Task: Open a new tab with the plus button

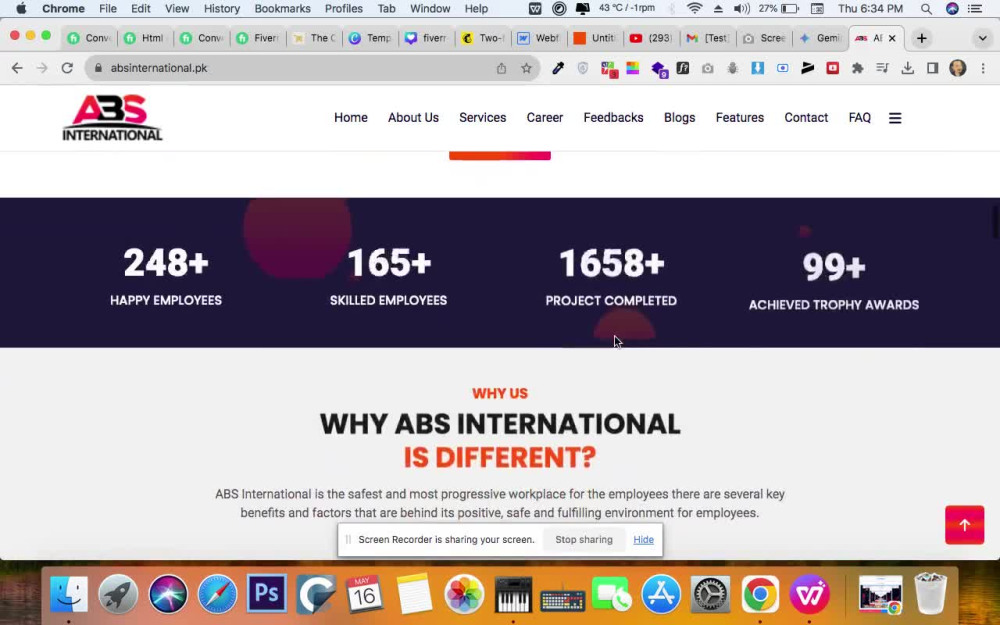Action: pyautogui.click(x=922, y=38)
